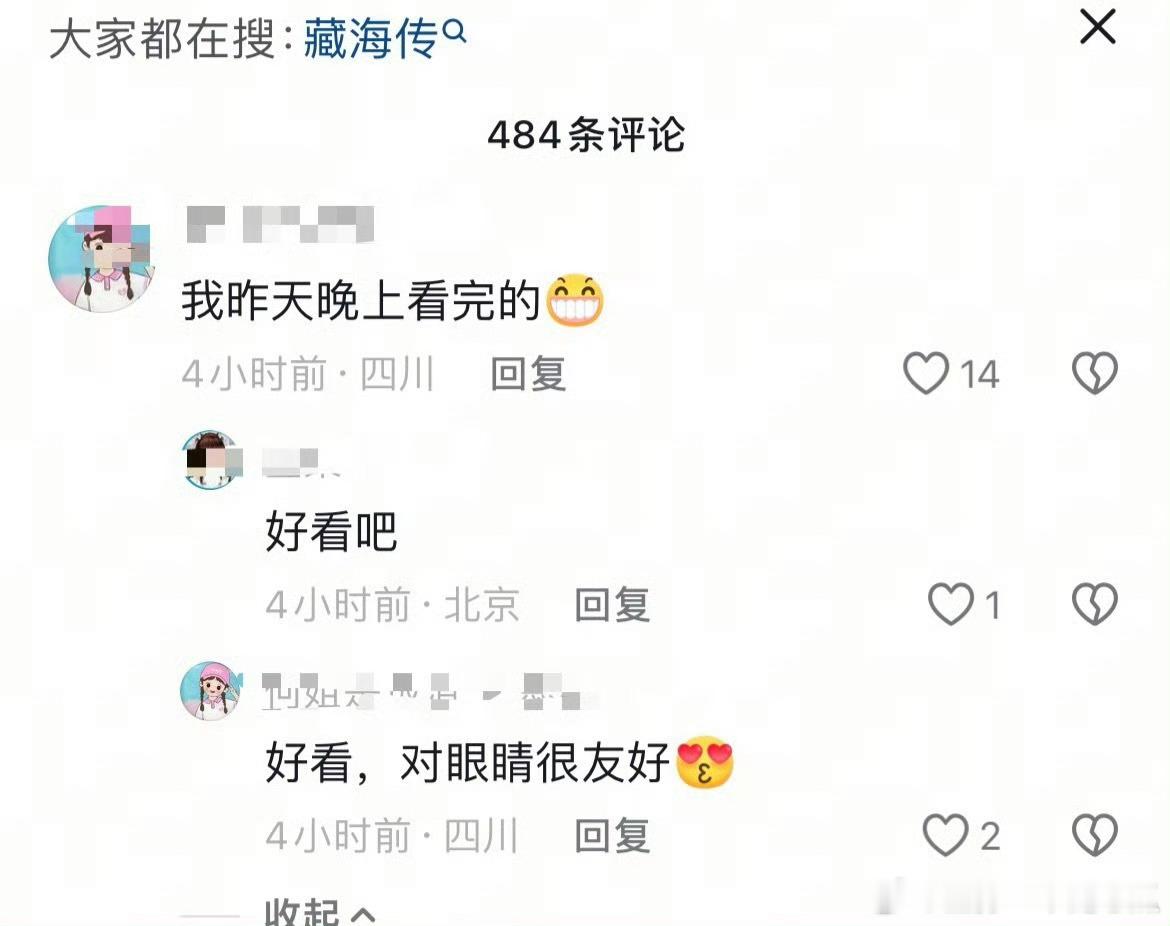The height and width of the screenshot is (926, 1170).
Task: Tap grinning emoji in first comment
Action: coord(575,301)
